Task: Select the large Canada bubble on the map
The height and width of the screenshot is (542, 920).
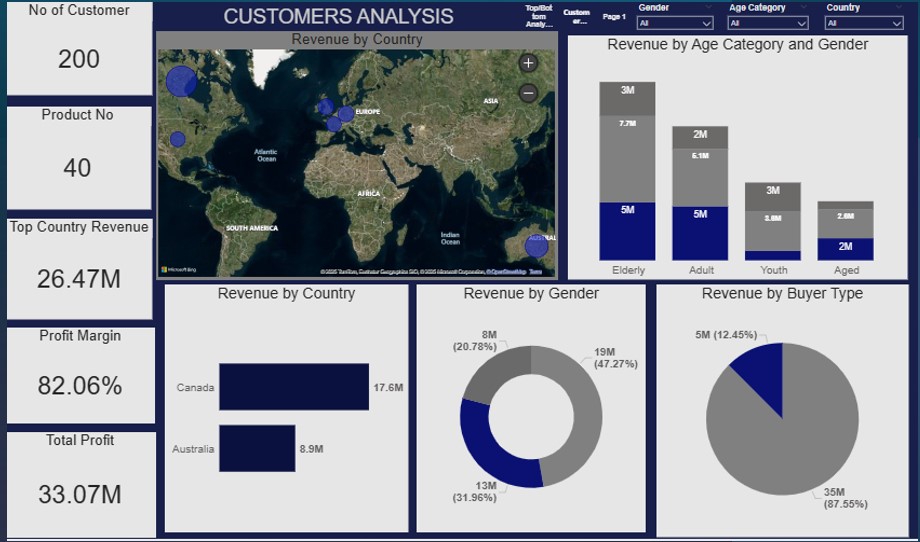Action: pos(181,82)
